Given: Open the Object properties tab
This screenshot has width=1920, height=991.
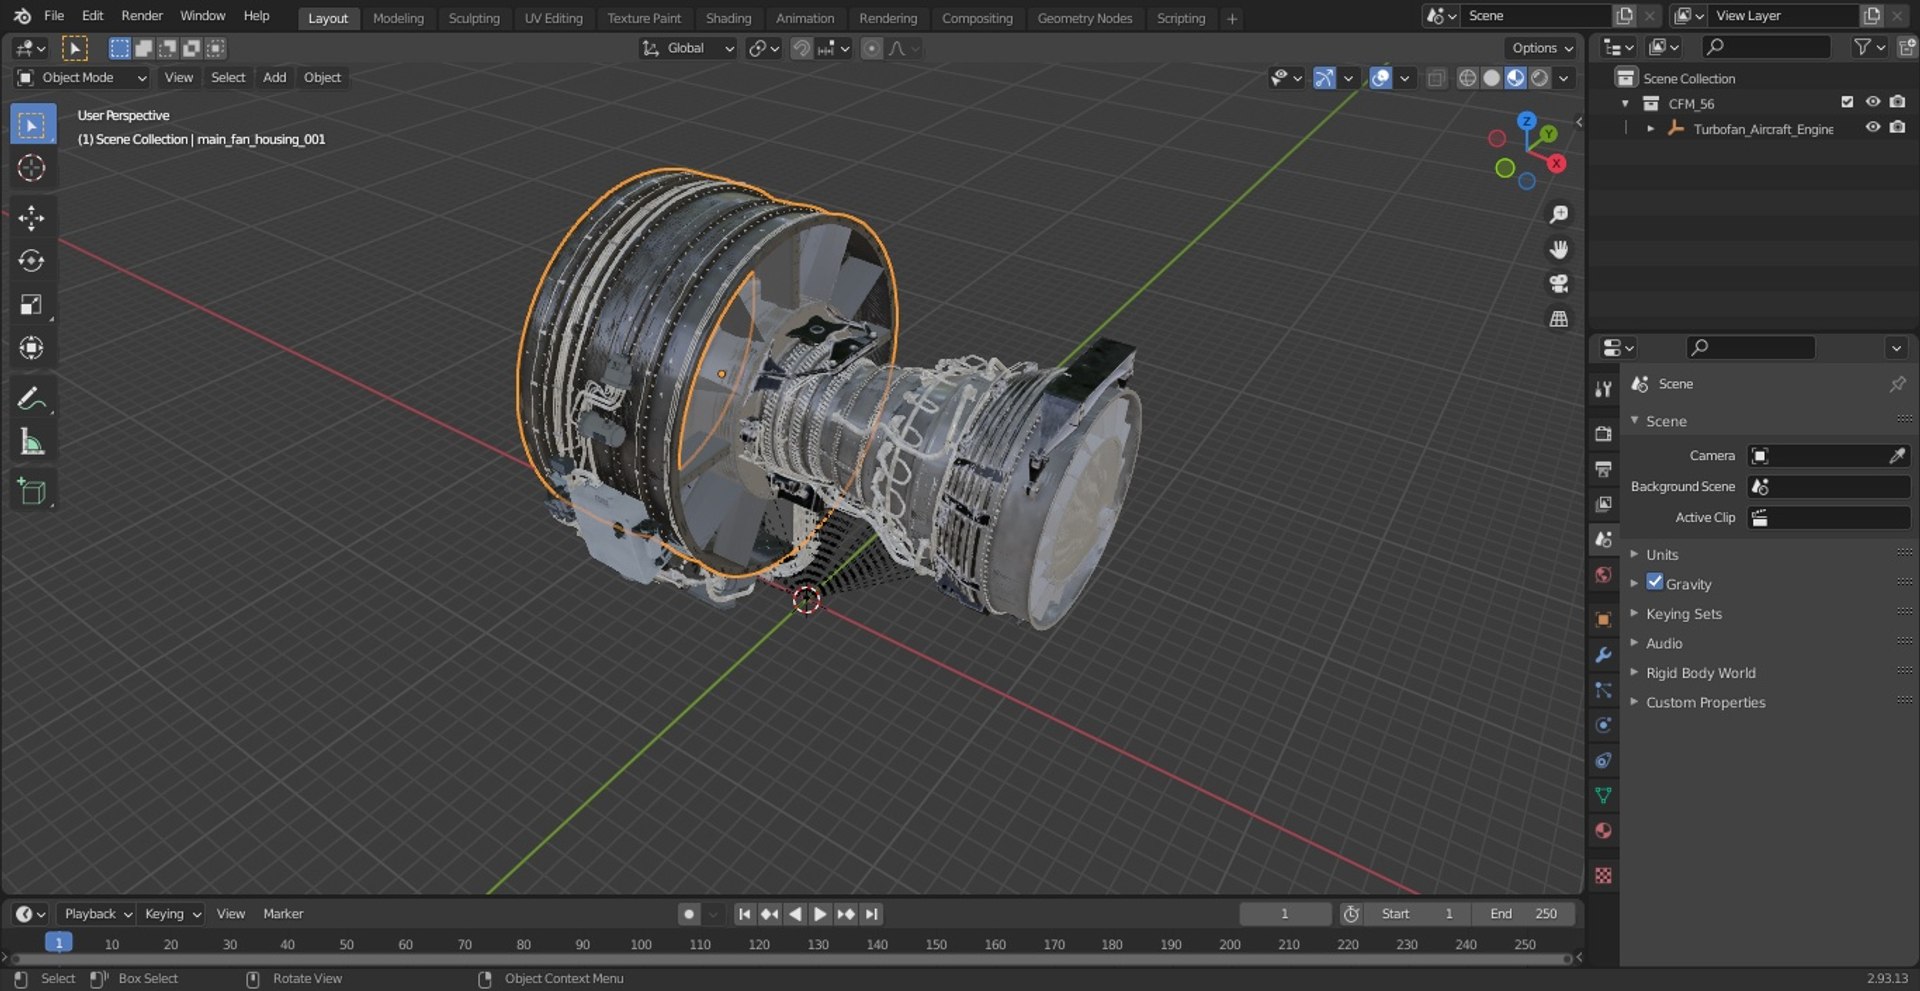Looking at the screenshot, I should click(x=1603, y=620).
